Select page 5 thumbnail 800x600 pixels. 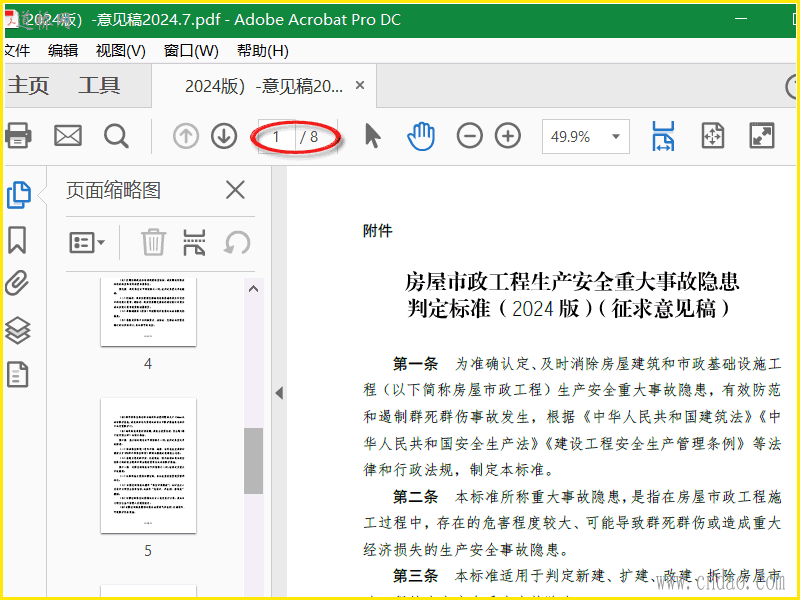(148, 466)
